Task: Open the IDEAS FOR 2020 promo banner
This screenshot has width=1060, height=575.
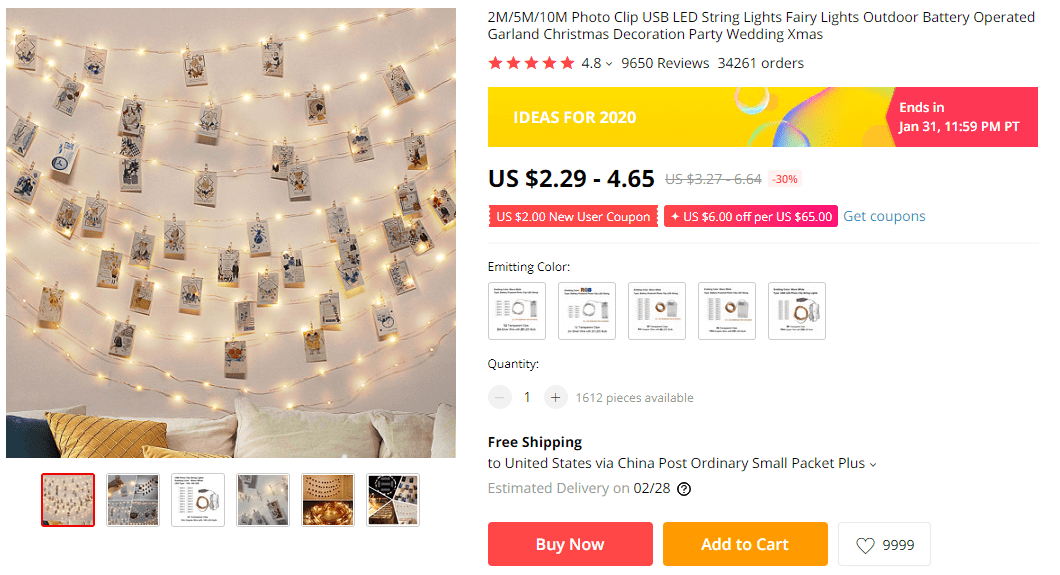Action: click(687, 117)
